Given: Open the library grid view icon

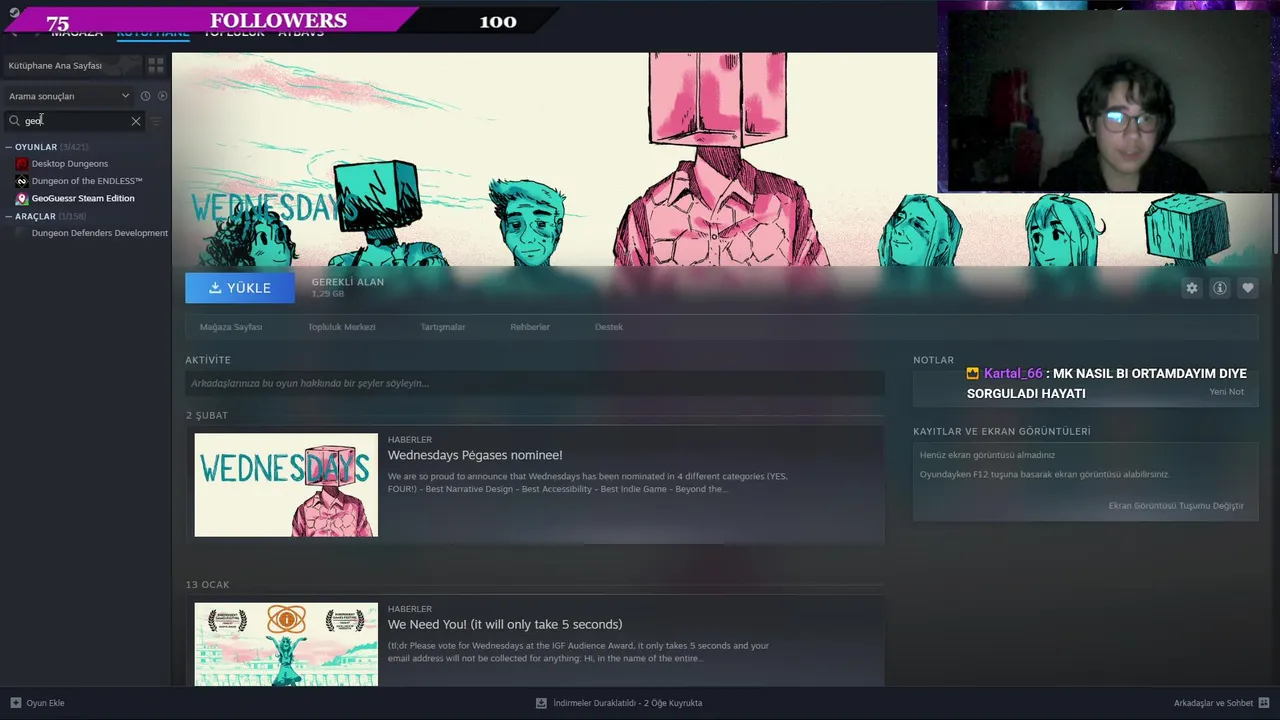Looking at the screenshot, I should tap(156, 65).
